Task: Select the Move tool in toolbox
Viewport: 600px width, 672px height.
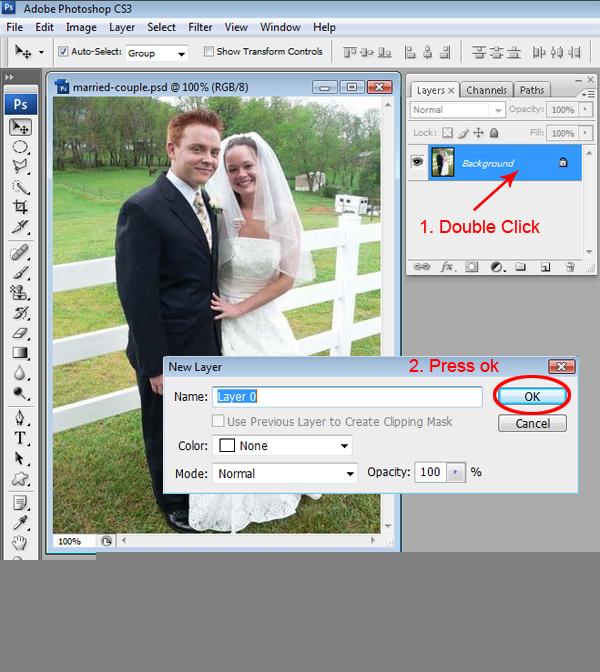Action: pyautogui.click(x=20, y=127)
